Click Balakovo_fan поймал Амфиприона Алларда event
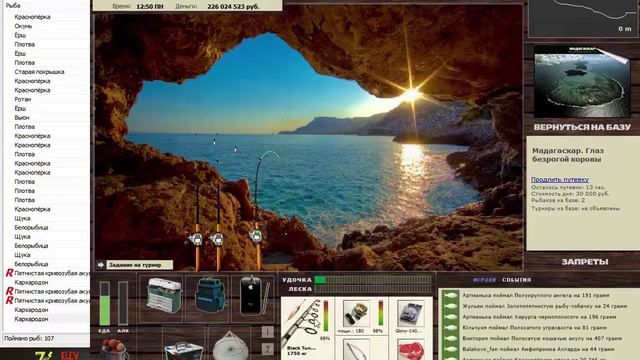The width and height of the screenshot is (640, 360). click(538, 349)
